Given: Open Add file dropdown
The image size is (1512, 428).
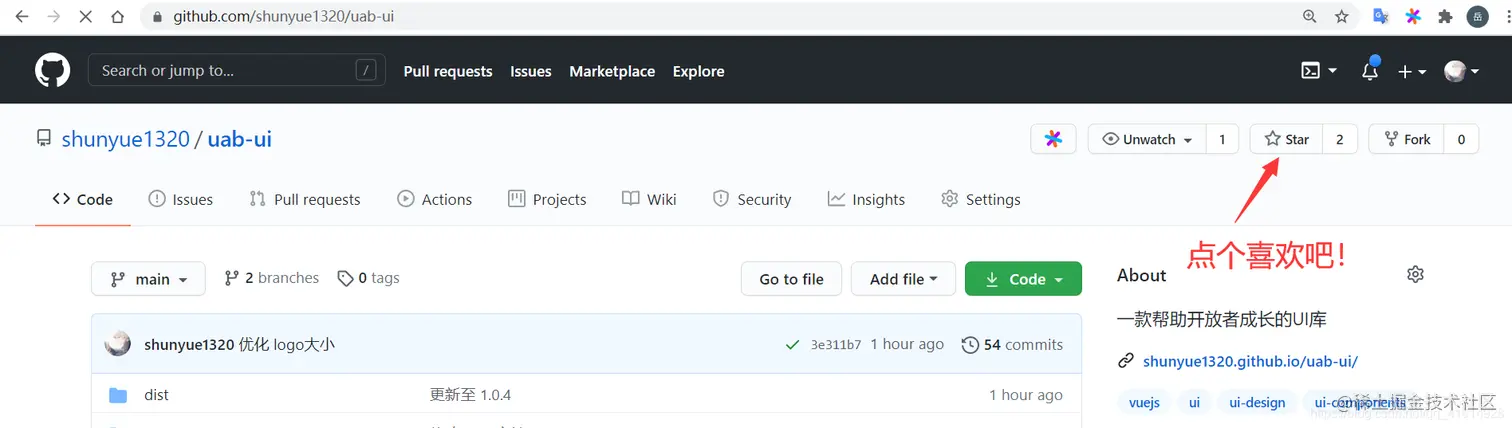Looking at the screenshot, I should pyautogui.click(x=903, y=279).
